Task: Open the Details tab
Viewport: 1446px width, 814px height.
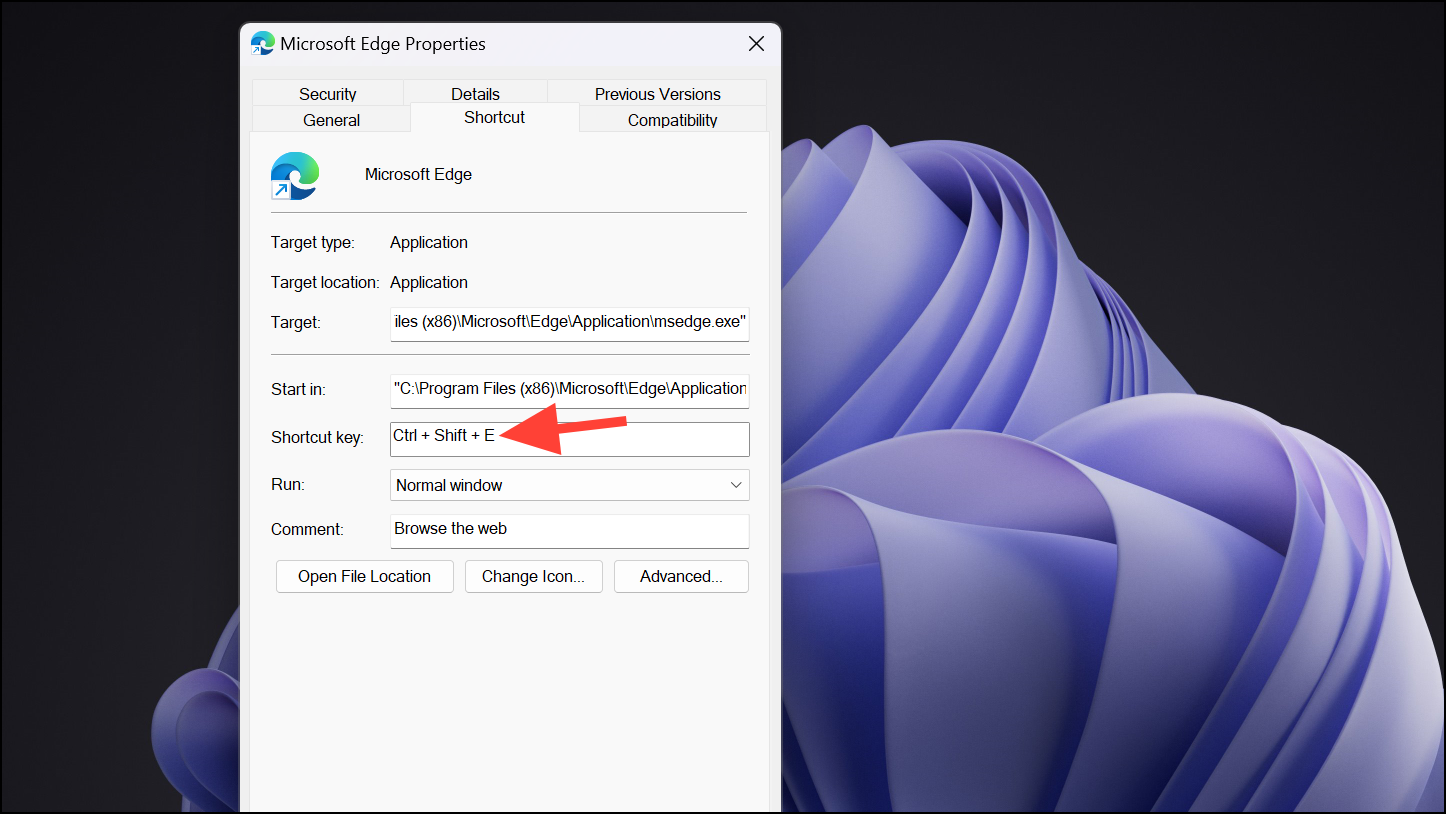Action: click(x=475, y=93)
